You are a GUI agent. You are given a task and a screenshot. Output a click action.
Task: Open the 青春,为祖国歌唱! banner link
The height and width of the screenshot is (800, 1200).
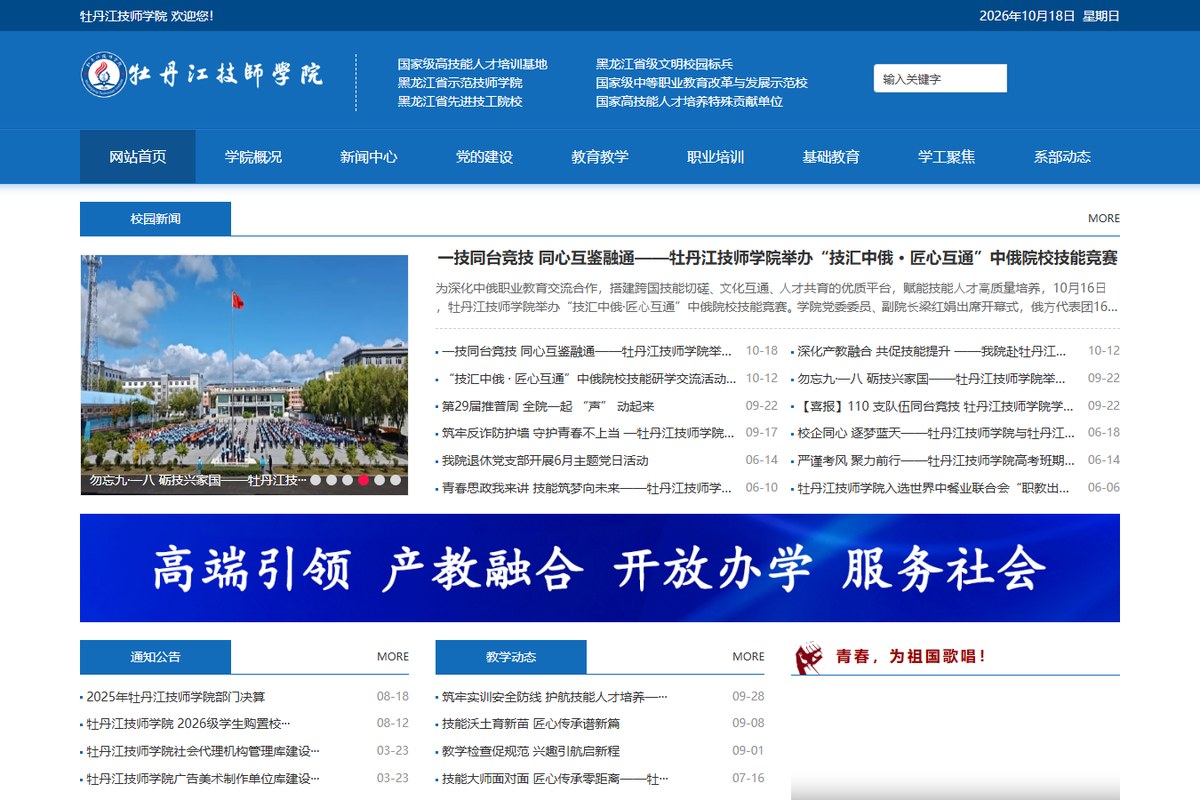pos(911,657)
